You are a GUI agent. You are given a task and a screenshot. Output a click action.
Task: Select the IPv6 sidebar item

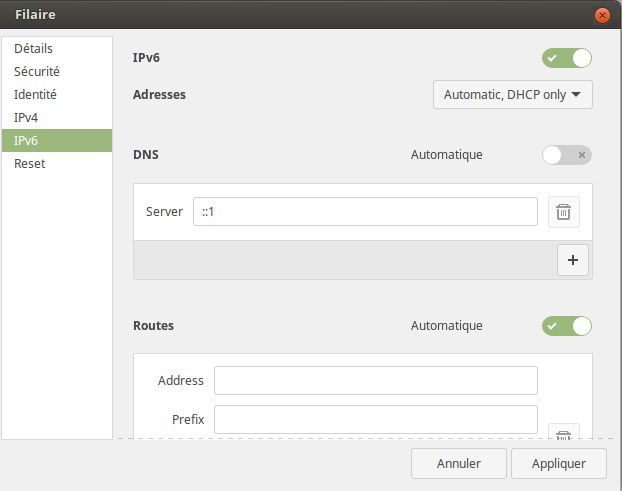57,141
